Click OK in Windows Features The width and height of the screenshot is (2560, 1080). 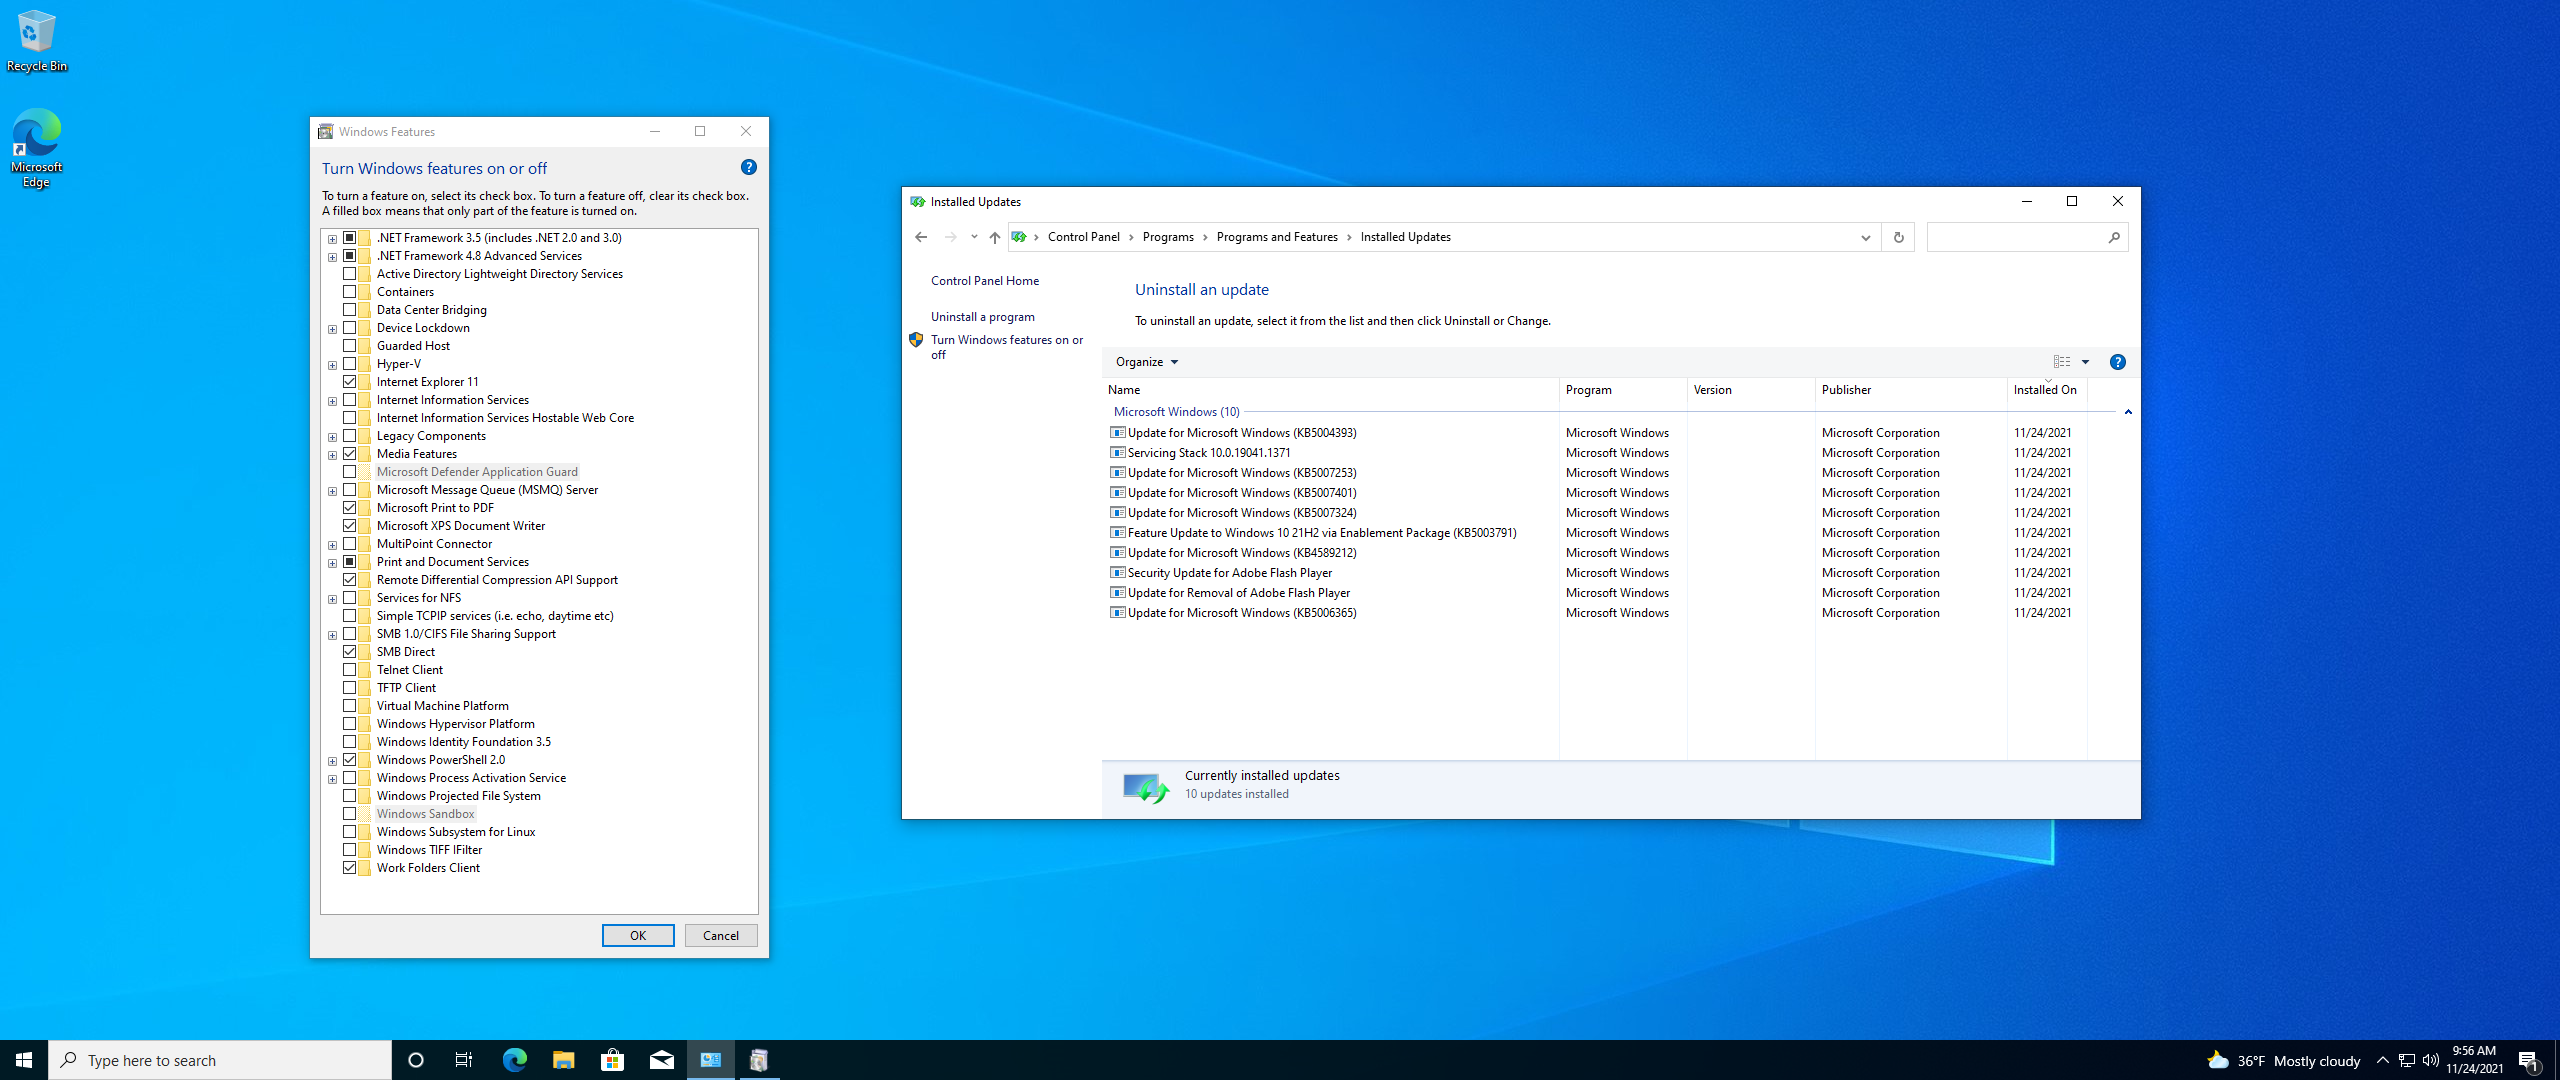[638, 936]
